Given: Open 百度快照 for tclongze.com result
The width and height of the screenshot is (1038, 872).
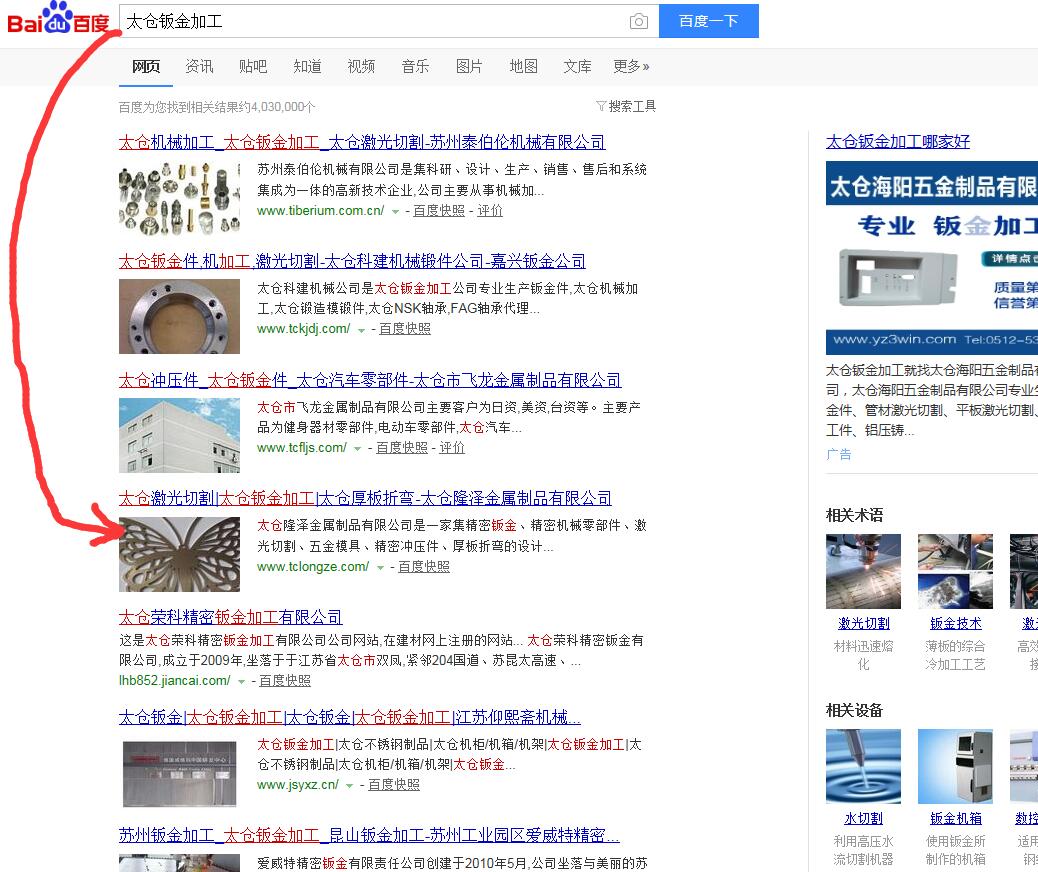Looking at the screenshot, I should [x=424, y=567].
